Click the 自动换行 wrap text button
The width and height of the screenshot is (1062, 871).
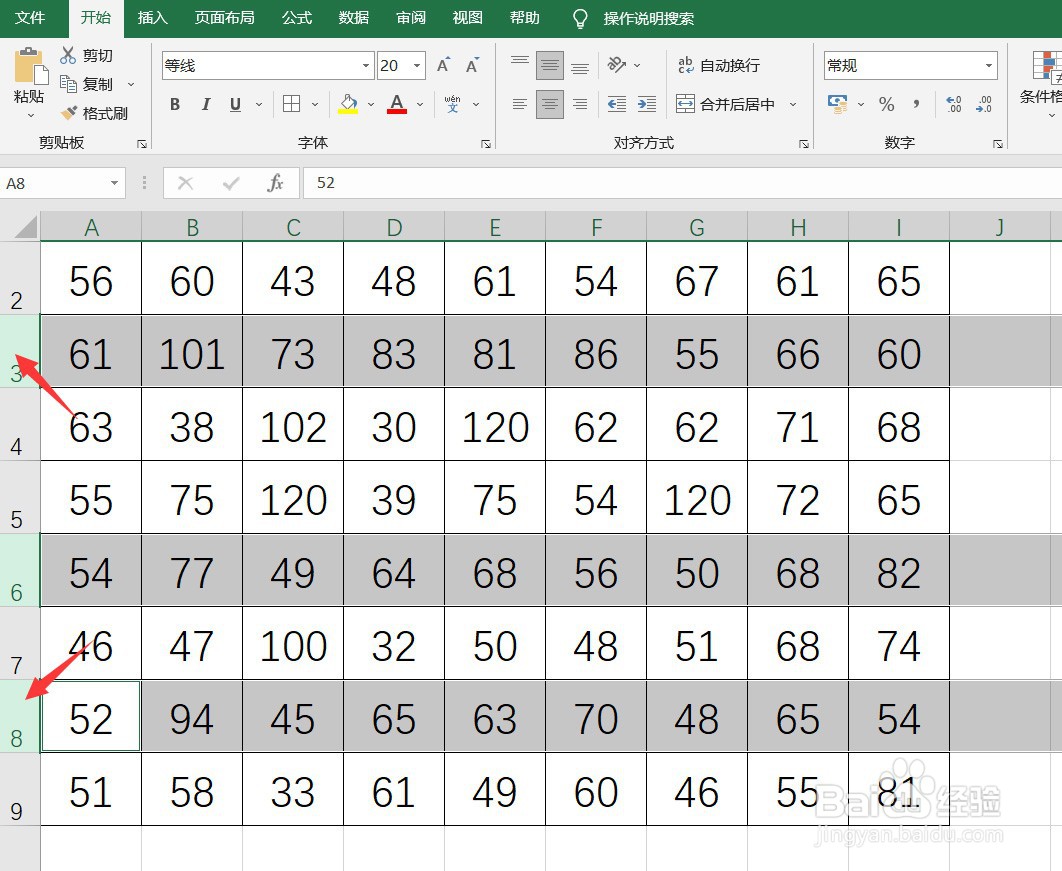tap(719, 65)
